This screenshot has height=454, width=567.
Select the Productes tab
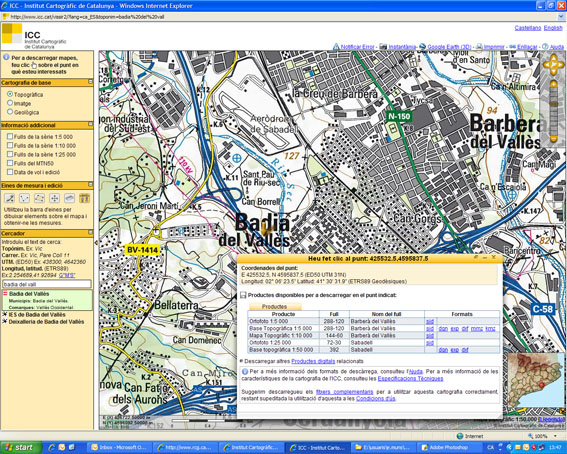click(274, 307)
